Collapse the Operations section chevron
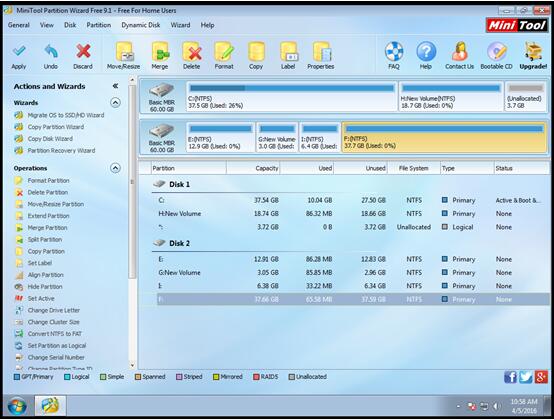Image resolution: width=554 pixels, height=420 pixels. (115, 168)
